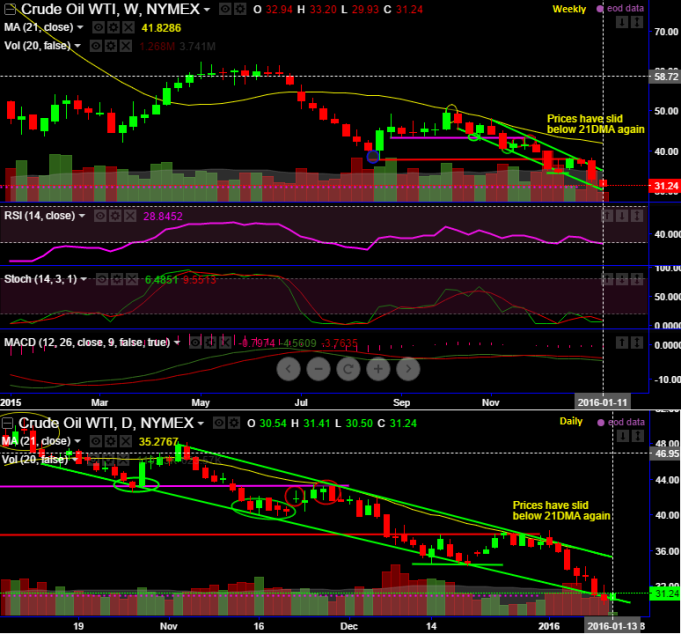Open Stoch (14, 3, 1) settings gear
681x634 pixels.
pos(117,279)
